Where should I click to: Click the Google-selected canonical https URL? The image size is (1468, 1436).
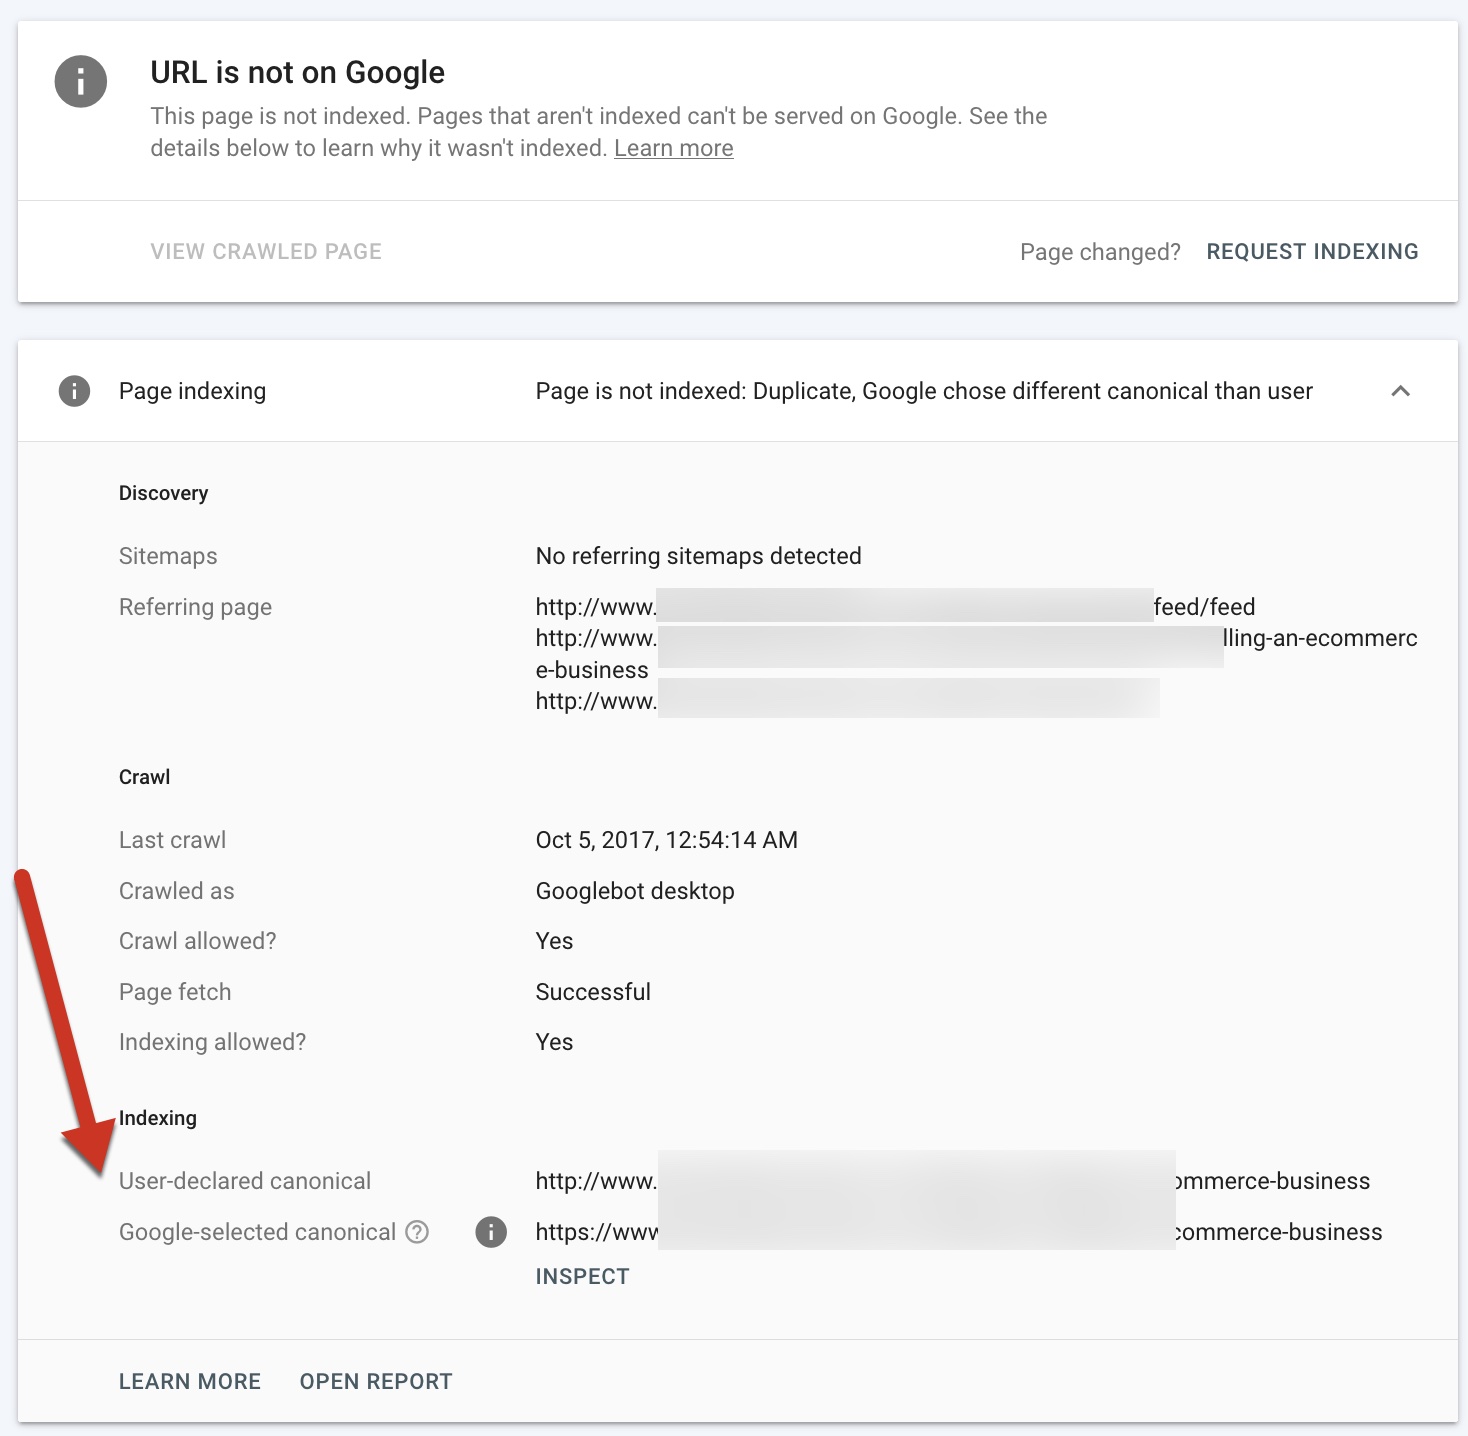coord(958,1232)
